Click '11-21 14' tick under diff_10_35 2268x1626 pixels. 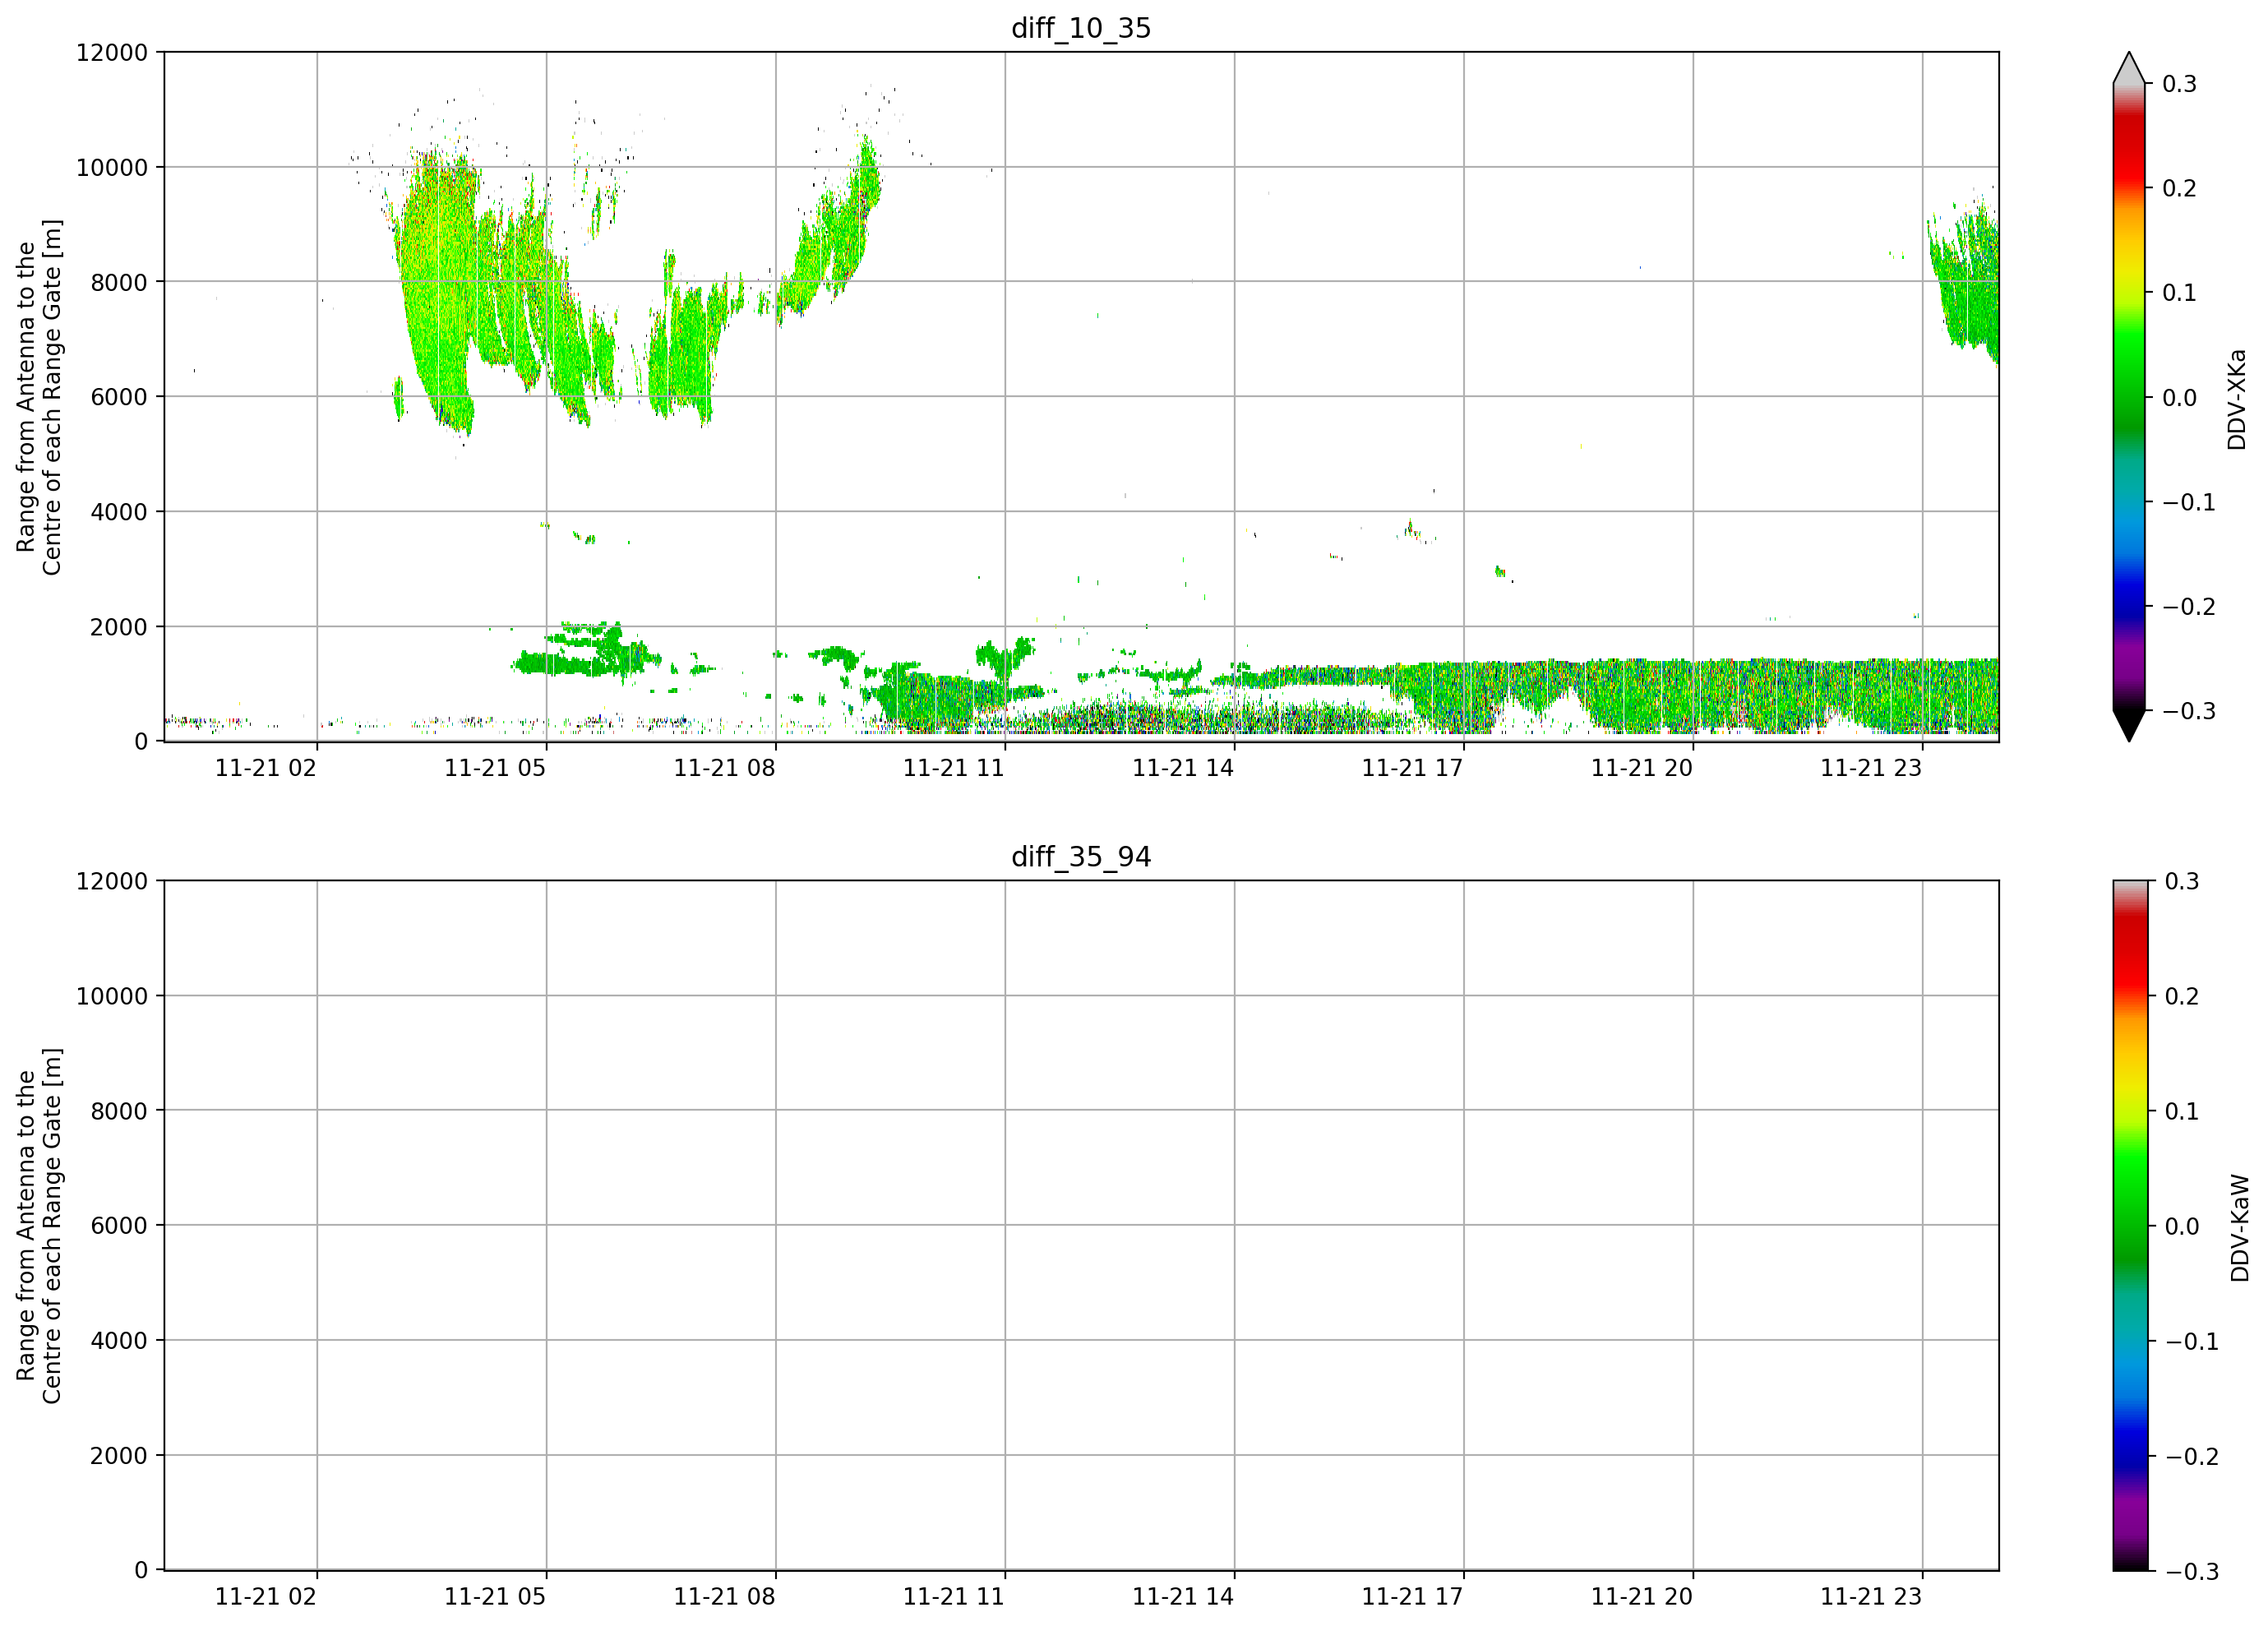[x=1183, y=768]
